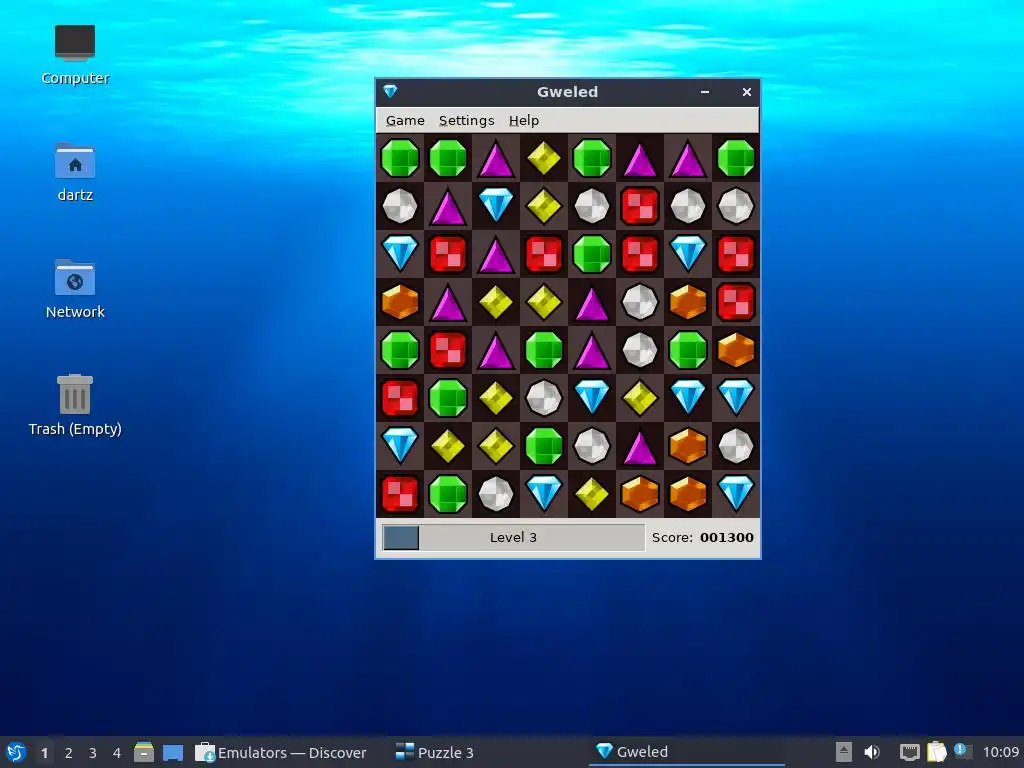The image size is (1024, 768).
Task: Open the Help menu
Action: click(524, 120)
